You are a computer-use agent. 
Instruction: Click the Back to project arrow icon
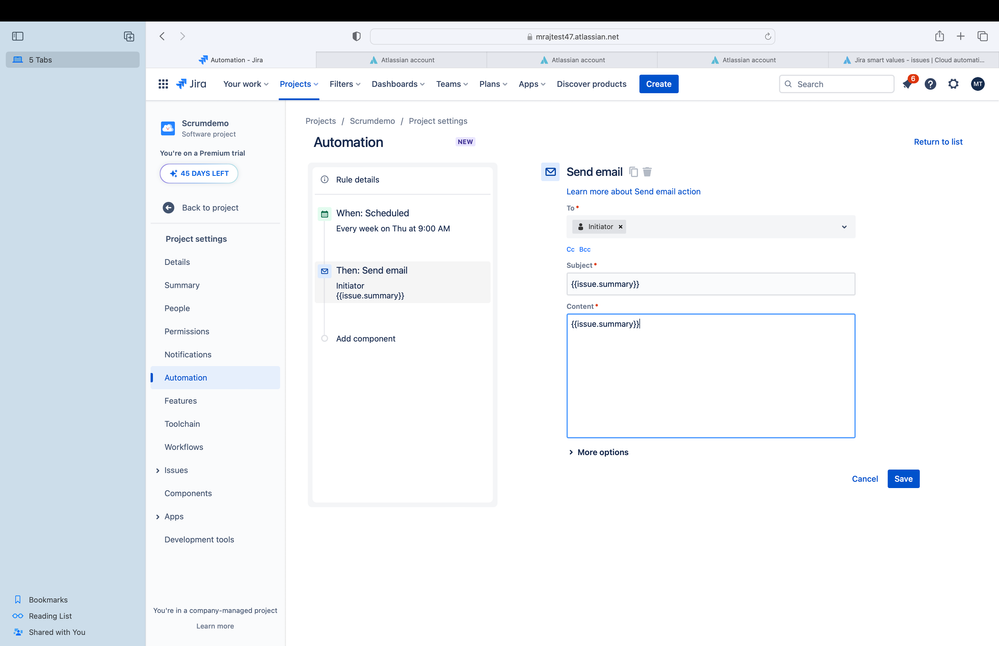168,208
